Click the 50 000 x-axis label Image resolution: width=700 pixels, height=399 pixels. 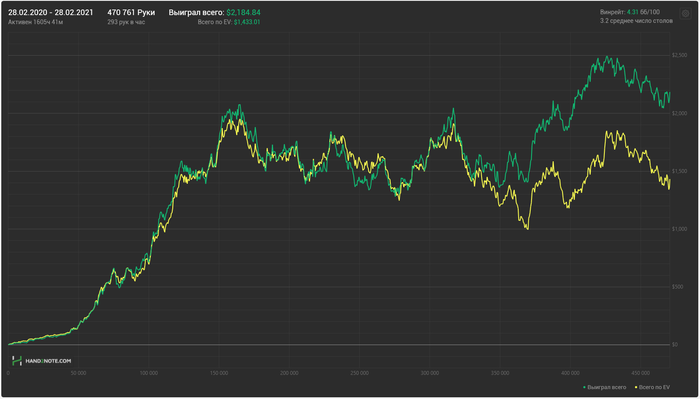point(79,373)
